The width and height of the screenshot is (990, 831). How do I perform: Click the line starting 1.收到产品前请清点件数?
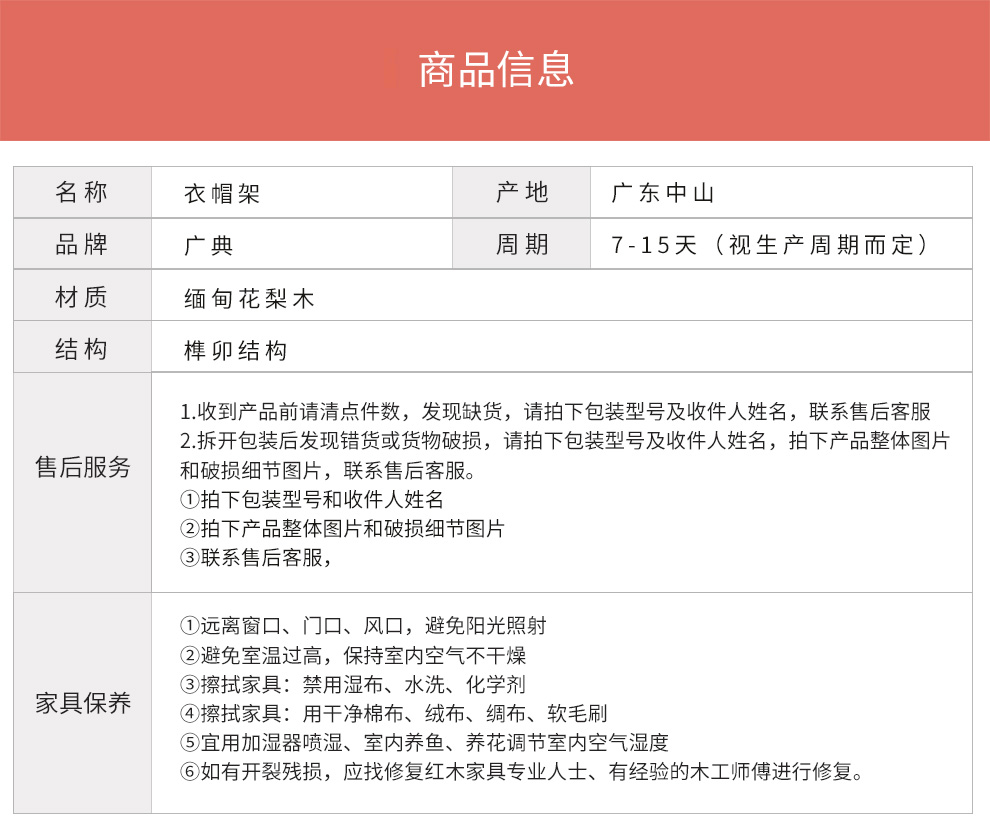pyautogui.click(x=555, y=412)
